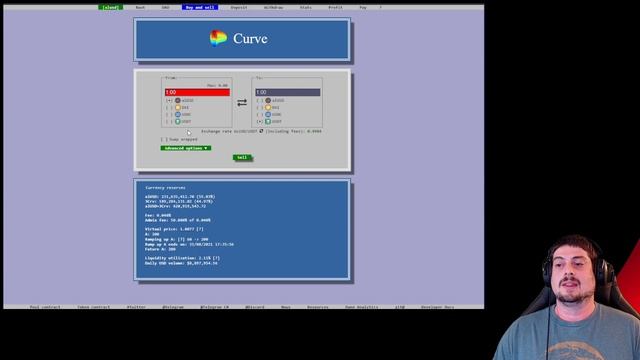Click the sUSD token icon in To box
This screenshot has height=360, width=640.
[x=268, y=100]
